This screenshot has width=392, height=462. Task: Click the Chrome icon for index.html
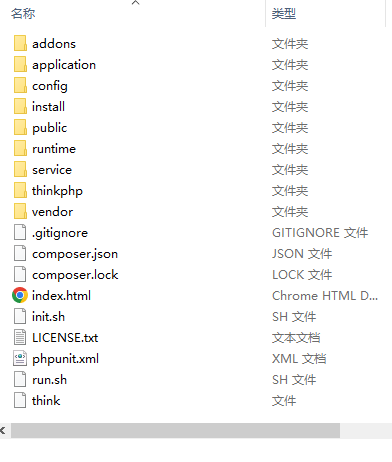[20, 295]
